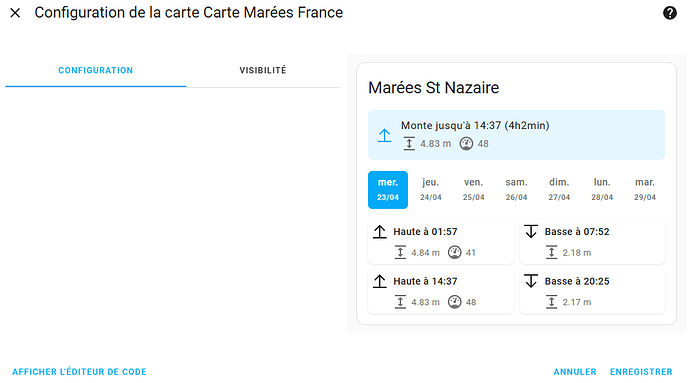
Task: Click the rising tide arrow in blue banner
Action: (x=384, y=135)
